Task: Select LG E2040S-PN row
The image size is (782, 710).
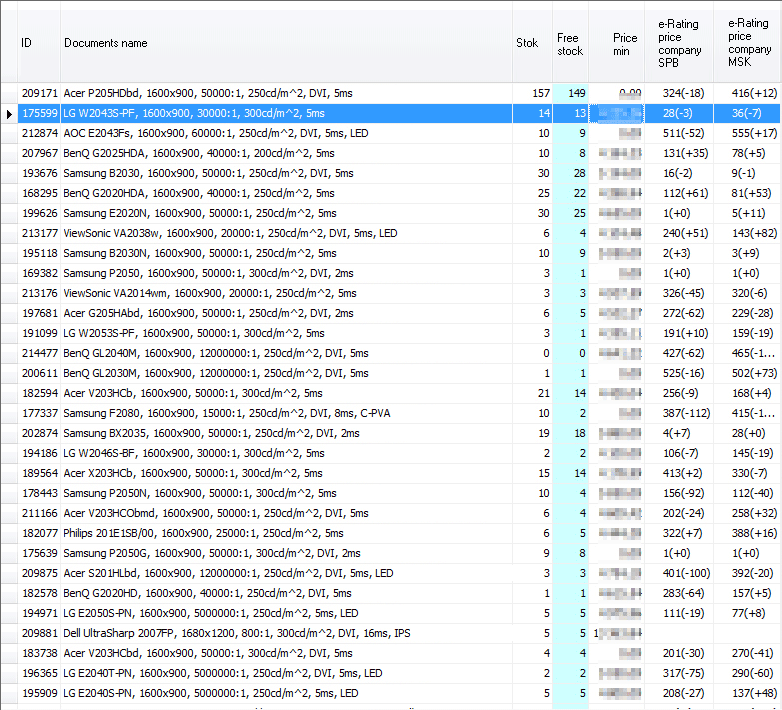Action: click(286, 693)
